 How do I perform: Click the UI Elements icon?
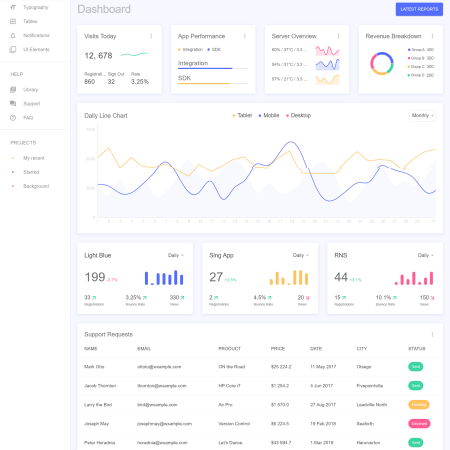coord(13,49)
